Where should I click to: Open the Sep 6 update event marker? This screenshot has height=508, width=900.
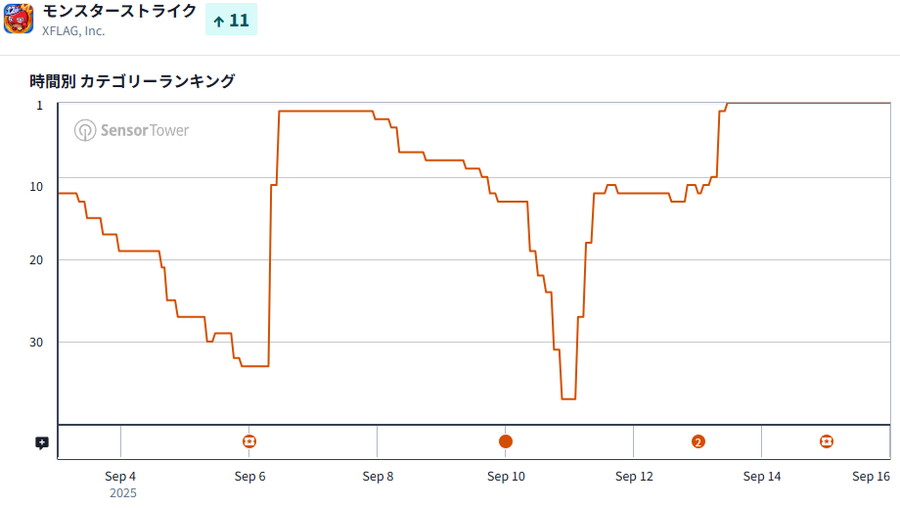tap(249, 441)
